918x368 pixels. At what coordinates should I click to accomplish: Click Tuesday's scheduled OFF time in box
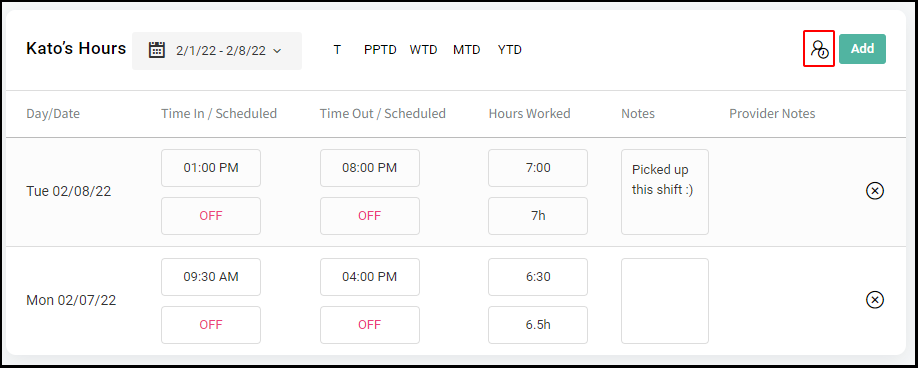211,216
